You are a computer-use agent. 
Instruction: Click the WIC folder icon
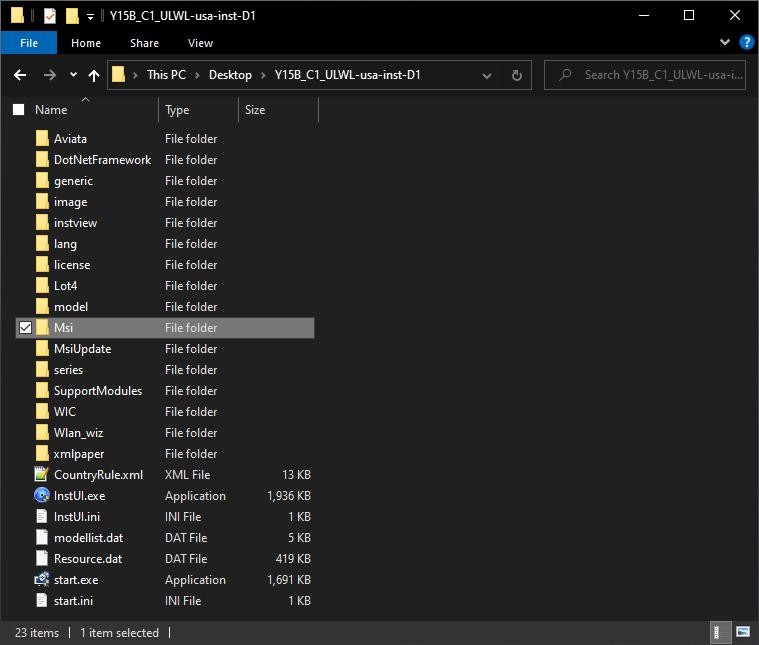[x=42, y=412]
